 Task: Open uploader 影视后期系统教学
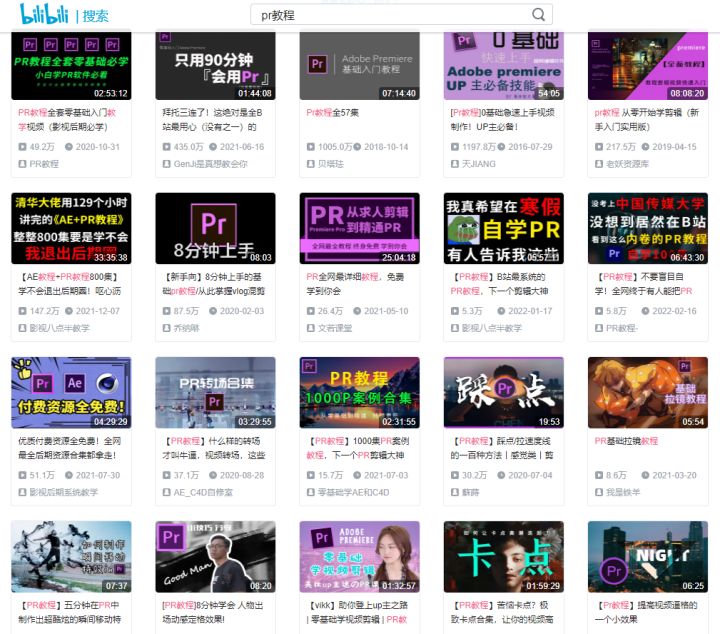coord(64,493)
